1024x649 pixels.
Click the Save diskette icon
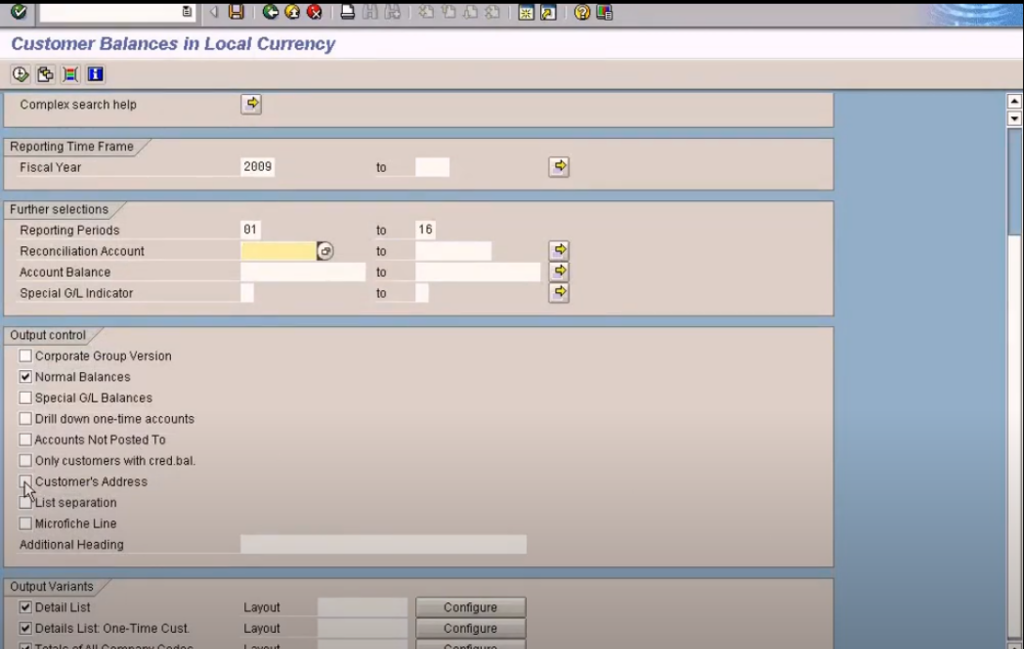(x=236, y=12)
